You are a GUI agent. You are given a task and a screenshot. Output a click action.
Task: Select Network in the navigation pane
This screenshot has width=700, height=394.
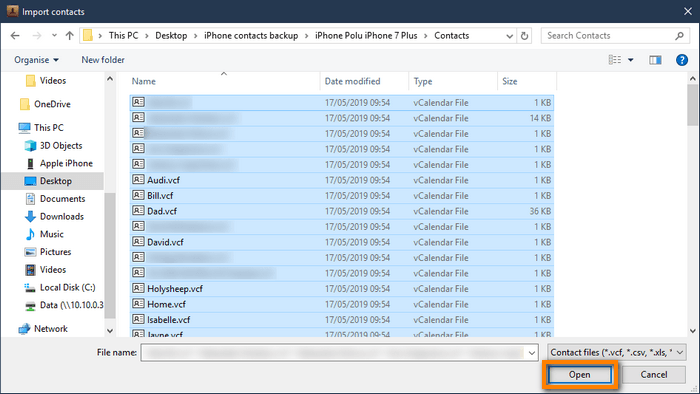coord(43,329)
